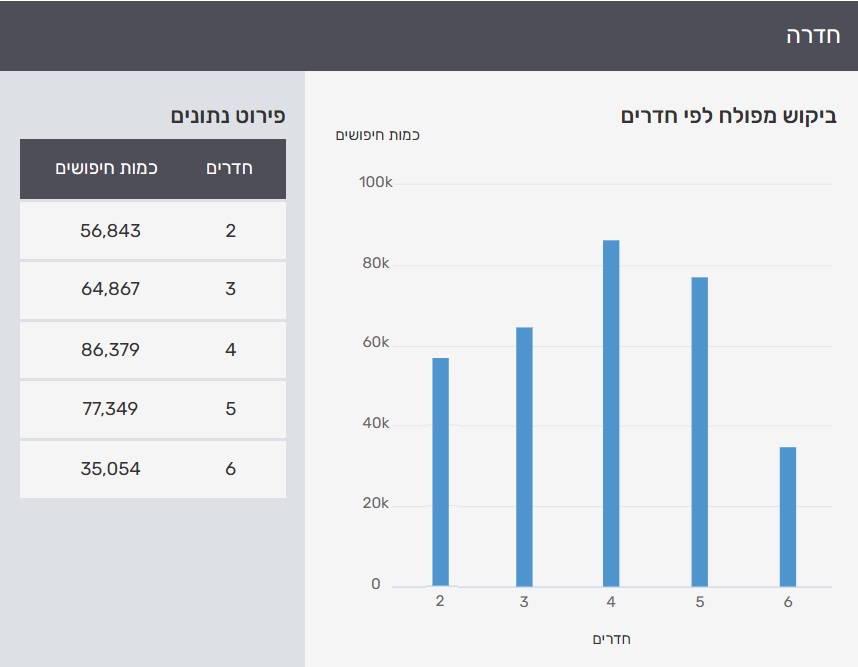Click the חדרה page title in header
The height and width of the screenshot is (667, 858).
811,36
